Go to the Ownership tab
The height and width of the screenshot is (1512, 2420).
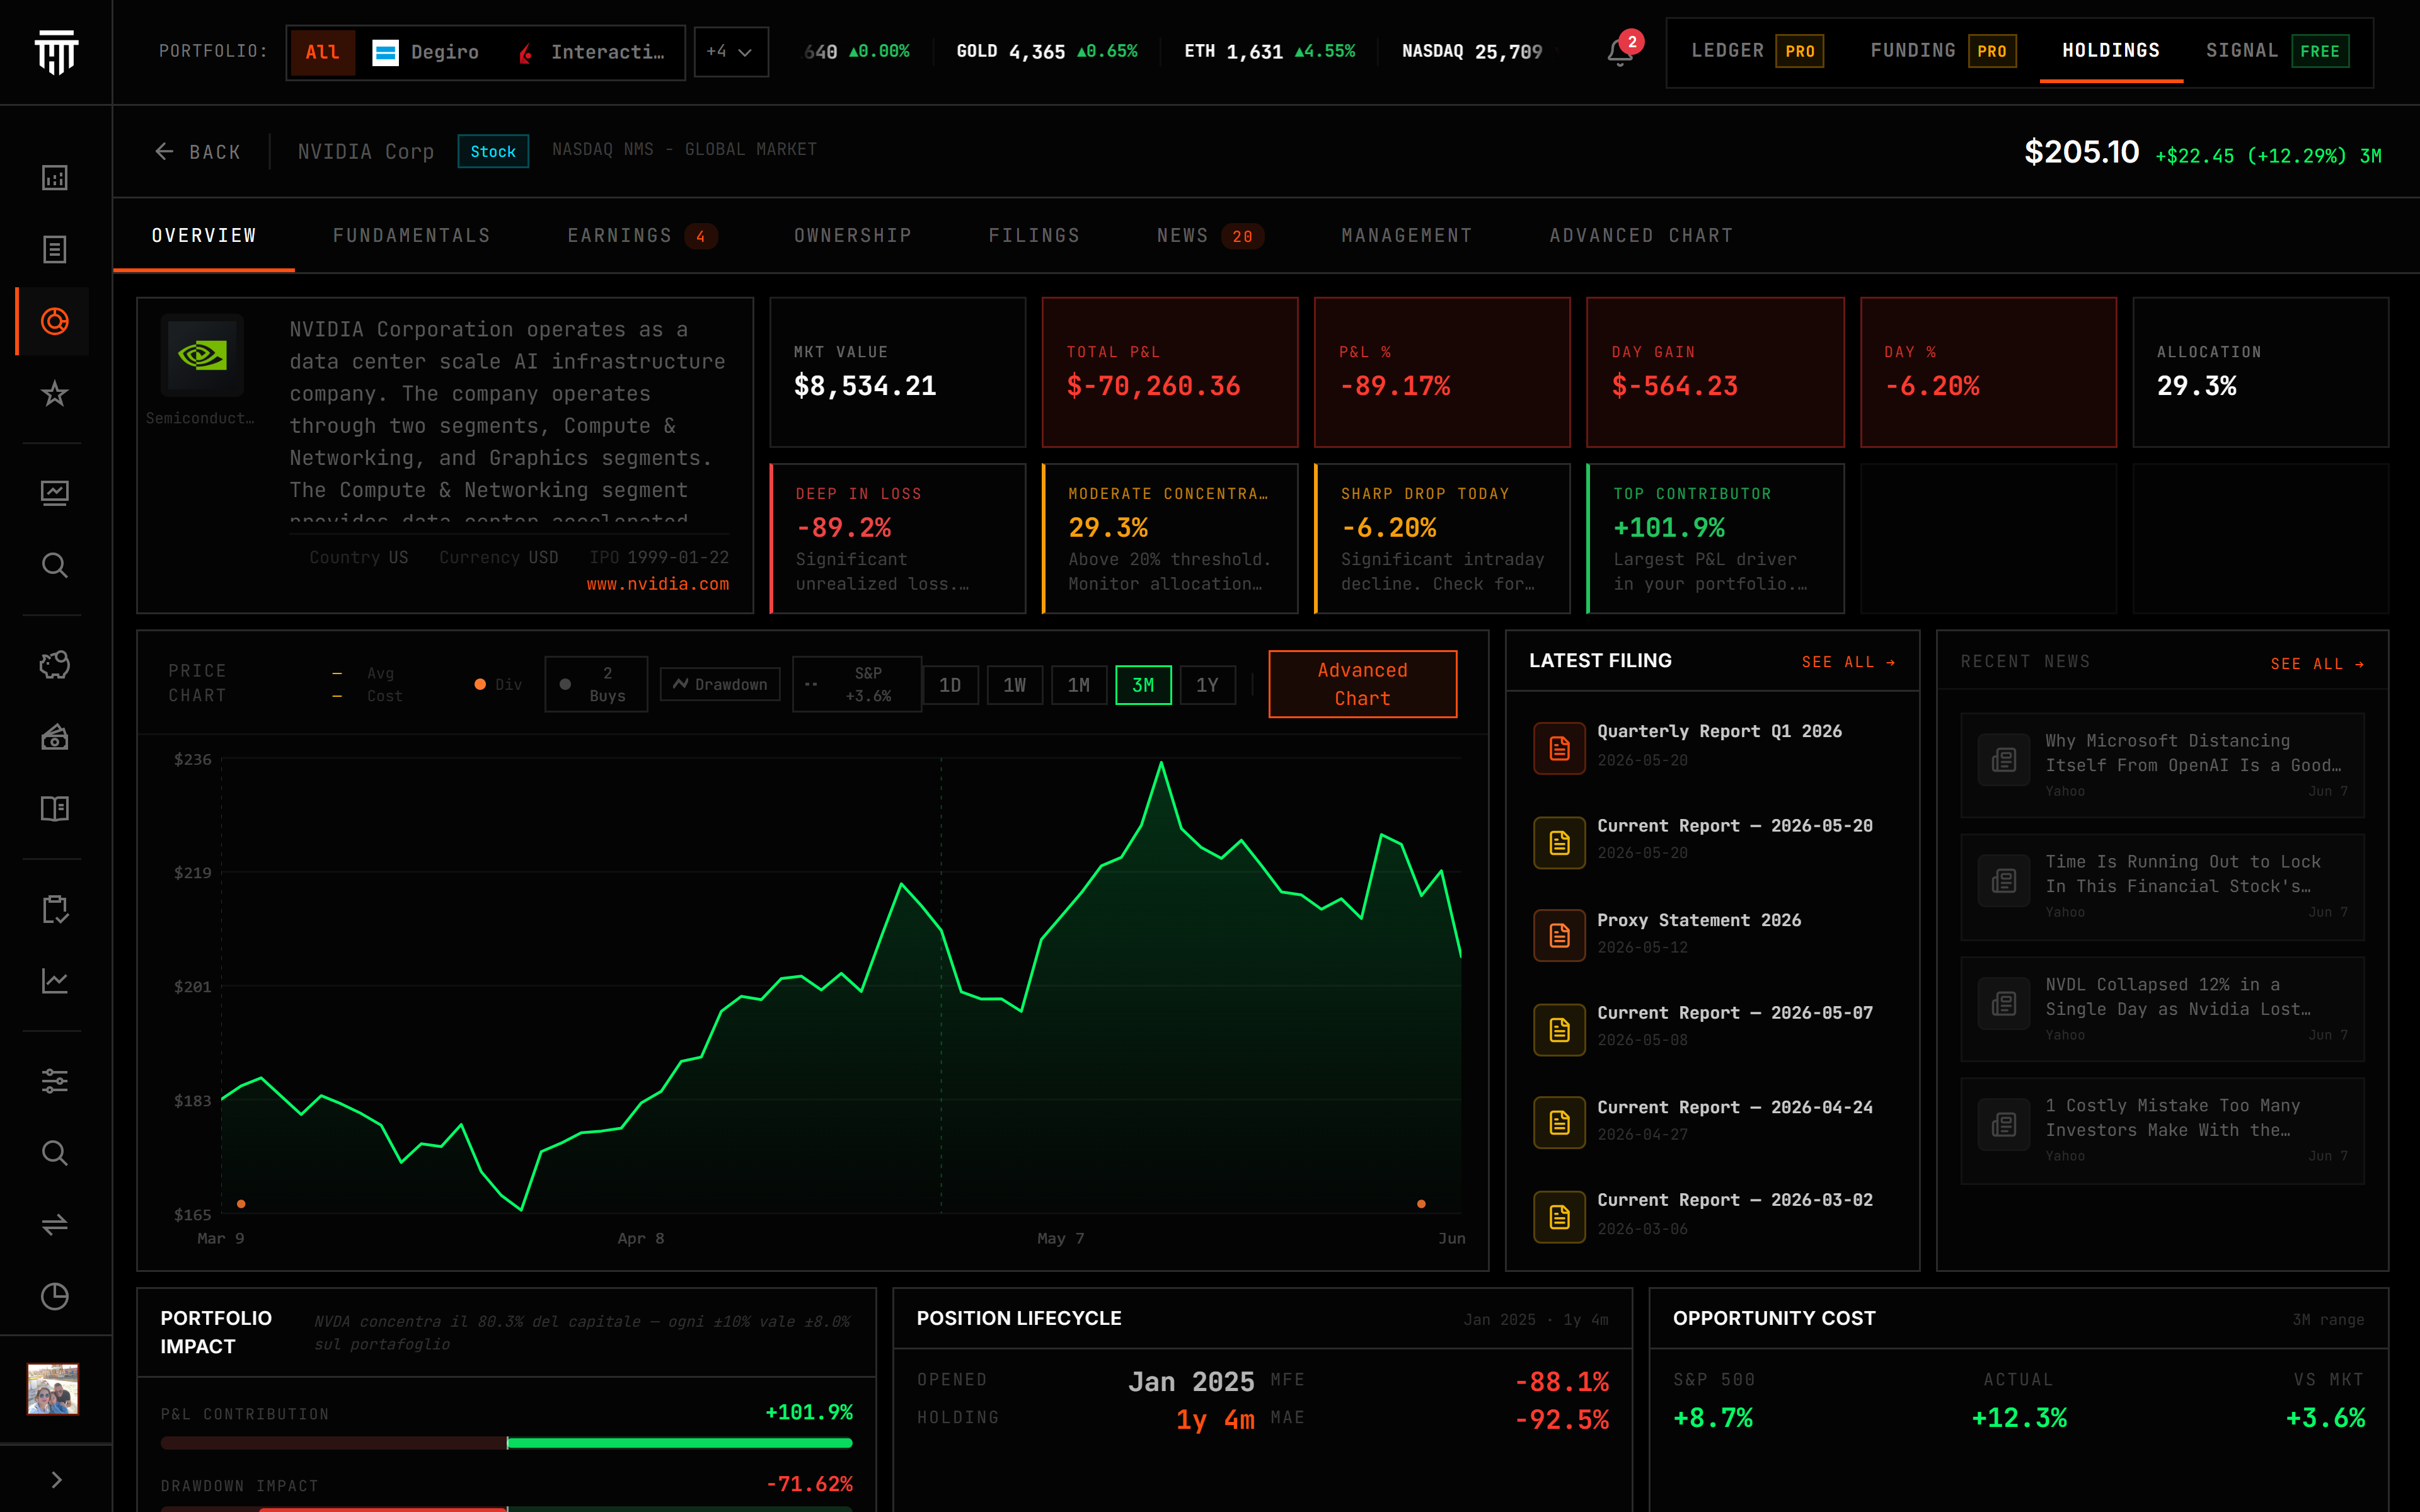coord(853,236)
